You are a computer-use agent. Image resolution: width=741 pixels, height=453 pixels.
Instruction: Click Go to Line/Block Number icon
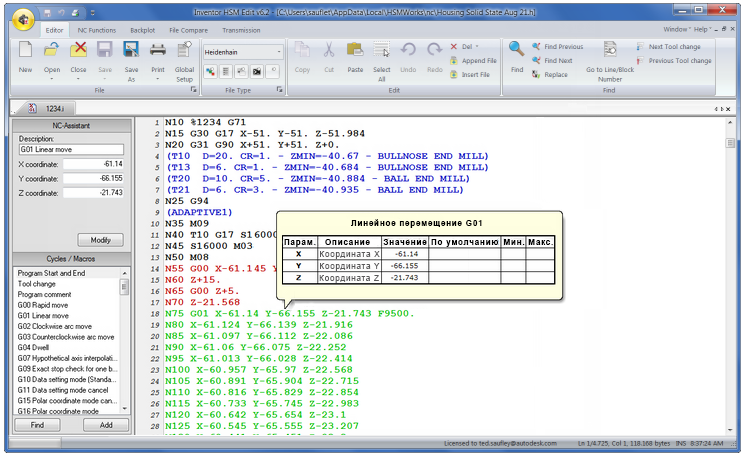tap(610, 49)
